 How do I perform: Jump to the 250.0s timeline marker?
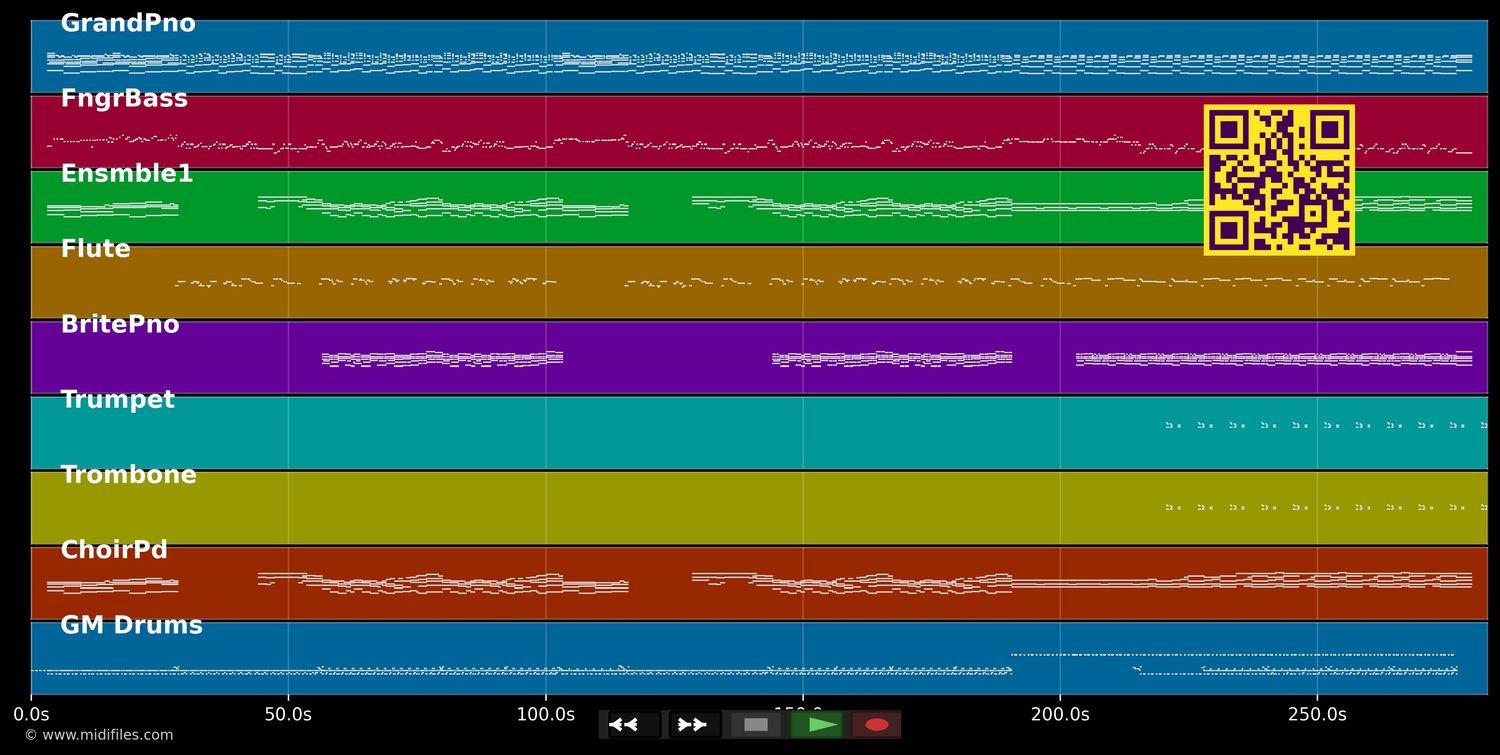[x=1317, y=714]
